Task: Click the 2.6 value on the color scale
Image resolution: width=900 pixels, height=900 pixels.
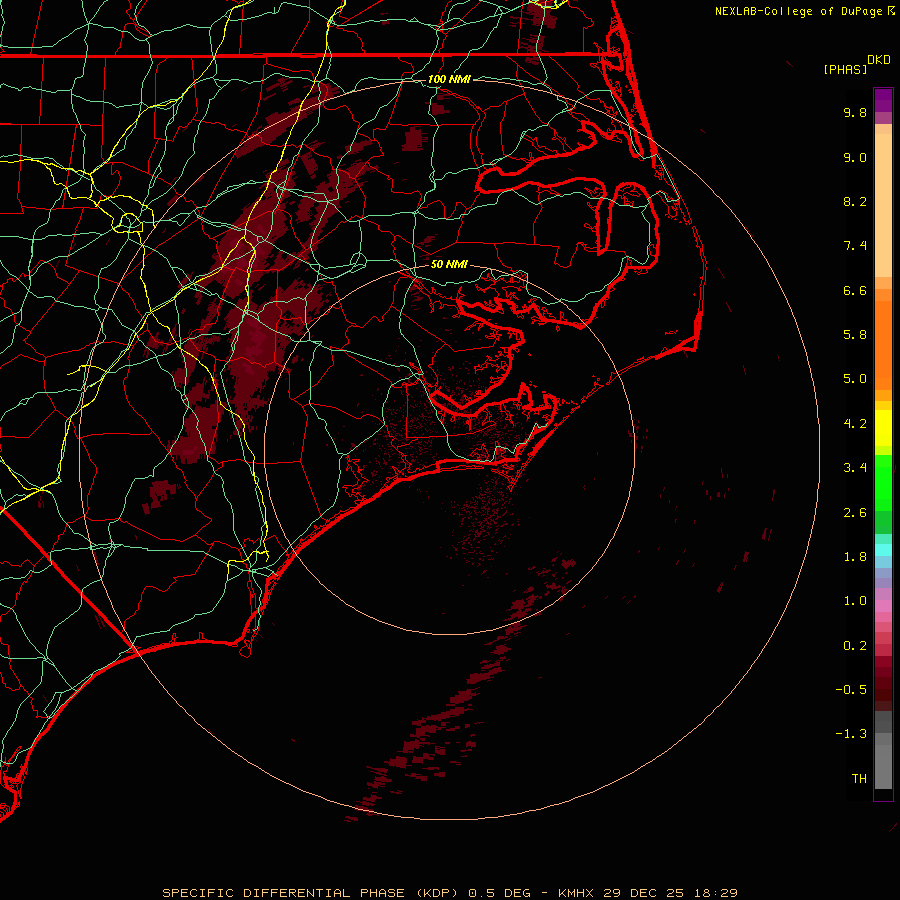Action: [x=855, y=513]
